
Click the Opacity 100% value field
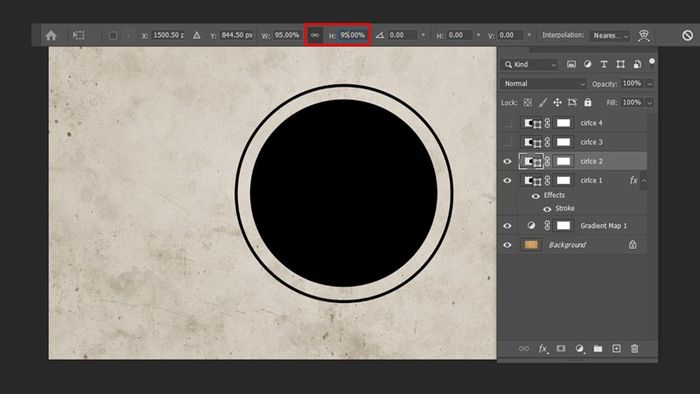632,83
